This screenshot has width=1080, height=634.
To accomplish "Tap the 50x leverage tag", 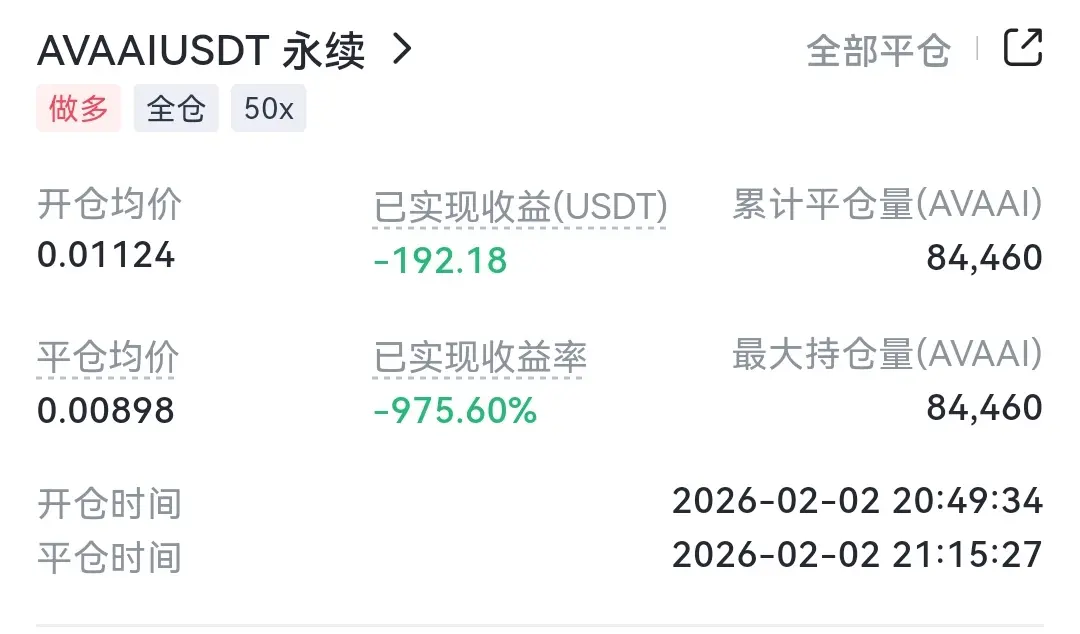I will click(x=268, y=108).
